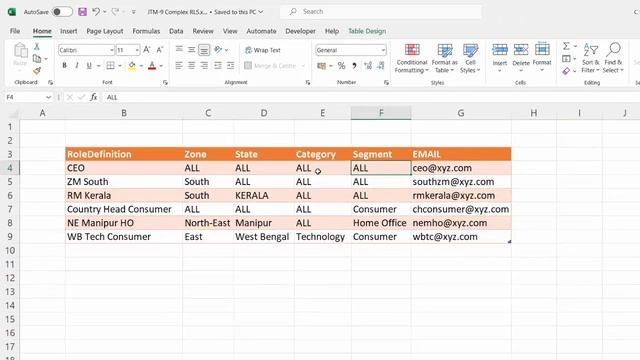Click Increase Indent icon

point(231,65)
